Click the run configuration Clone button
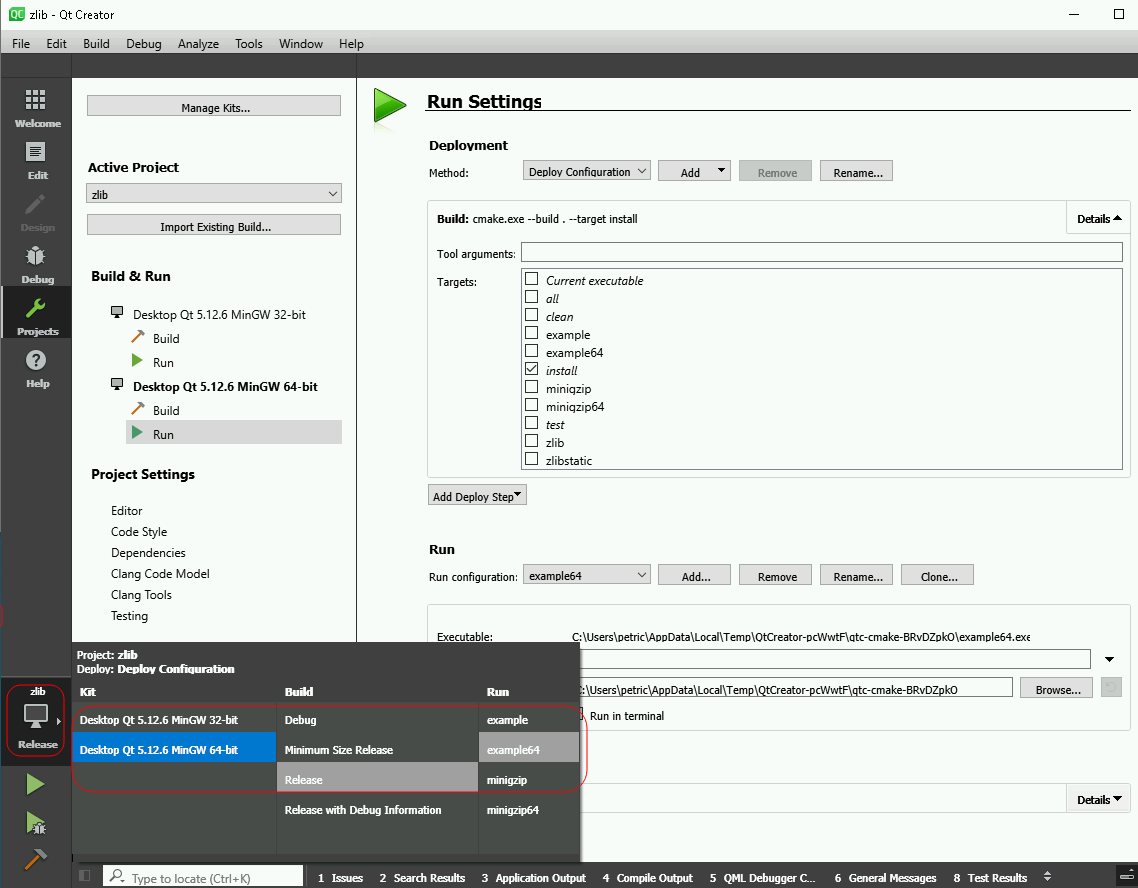 (937, 576)
